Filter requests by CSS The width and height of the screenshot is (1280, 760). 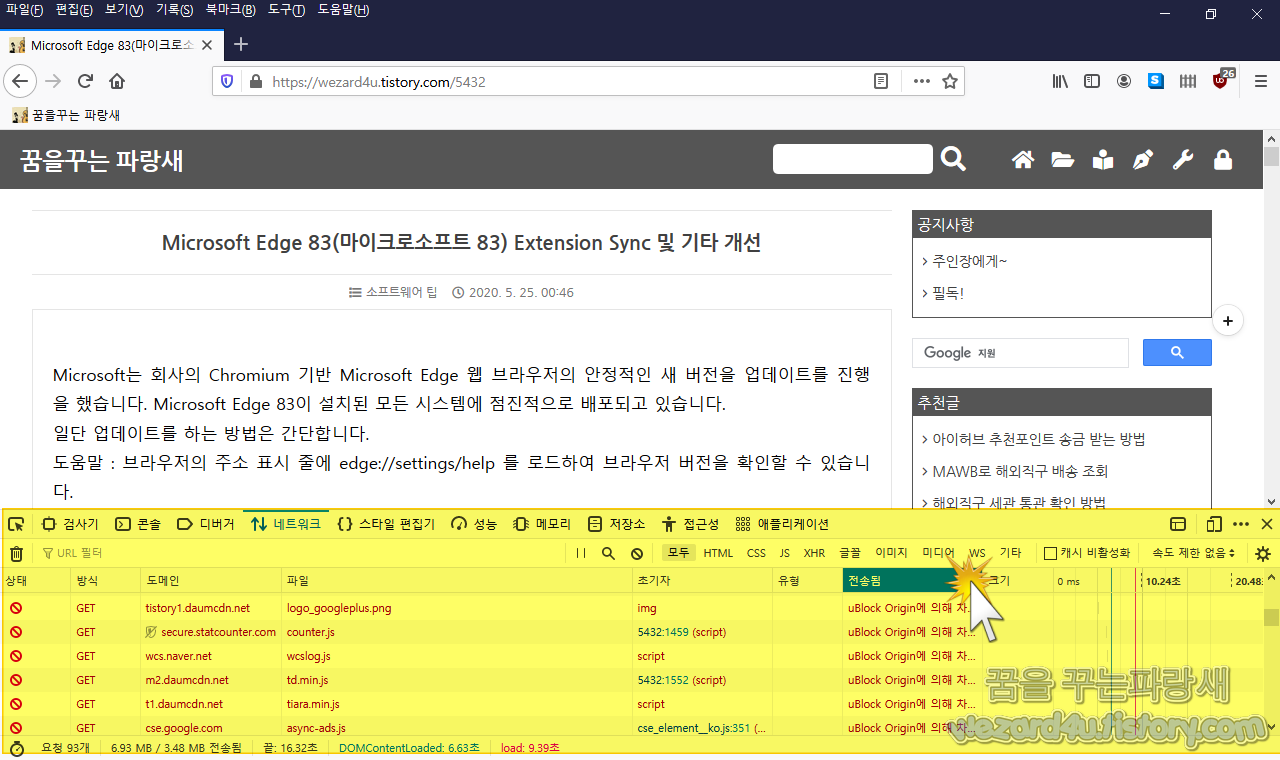coord(756,553)
